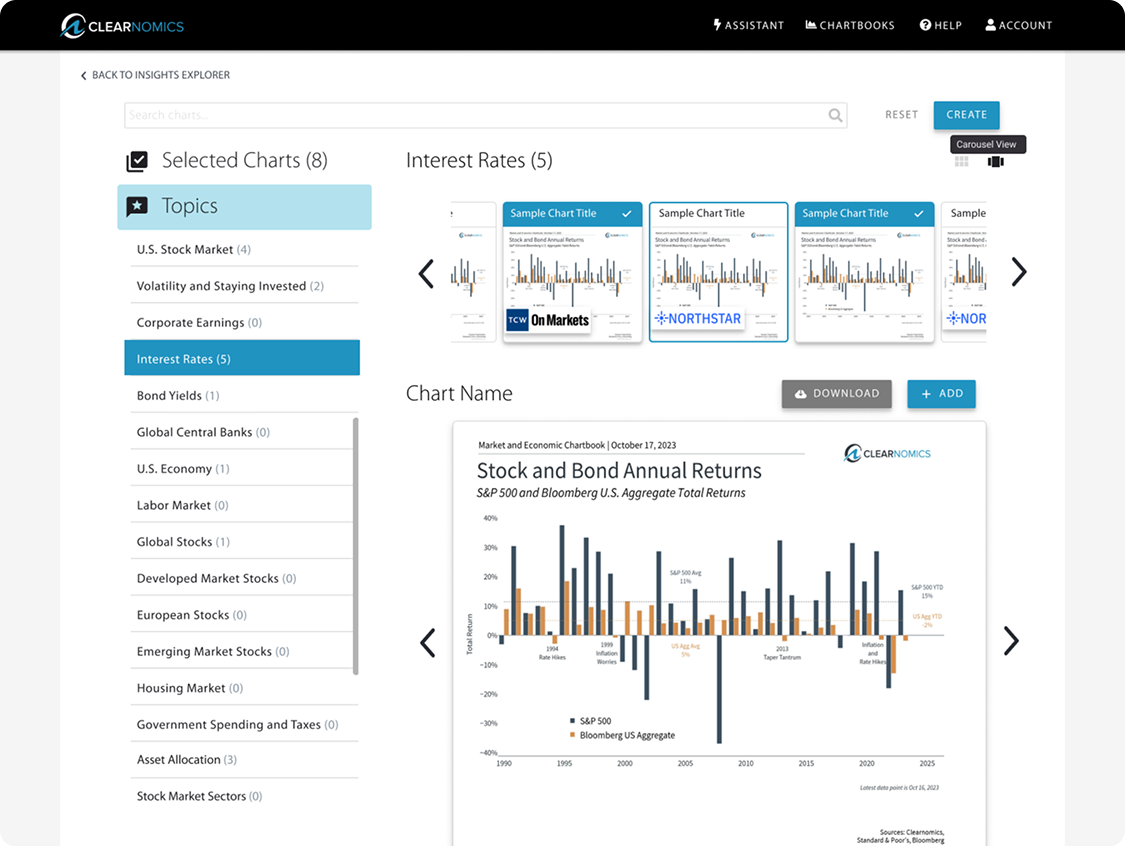Select Global Stocks topic

241,542
